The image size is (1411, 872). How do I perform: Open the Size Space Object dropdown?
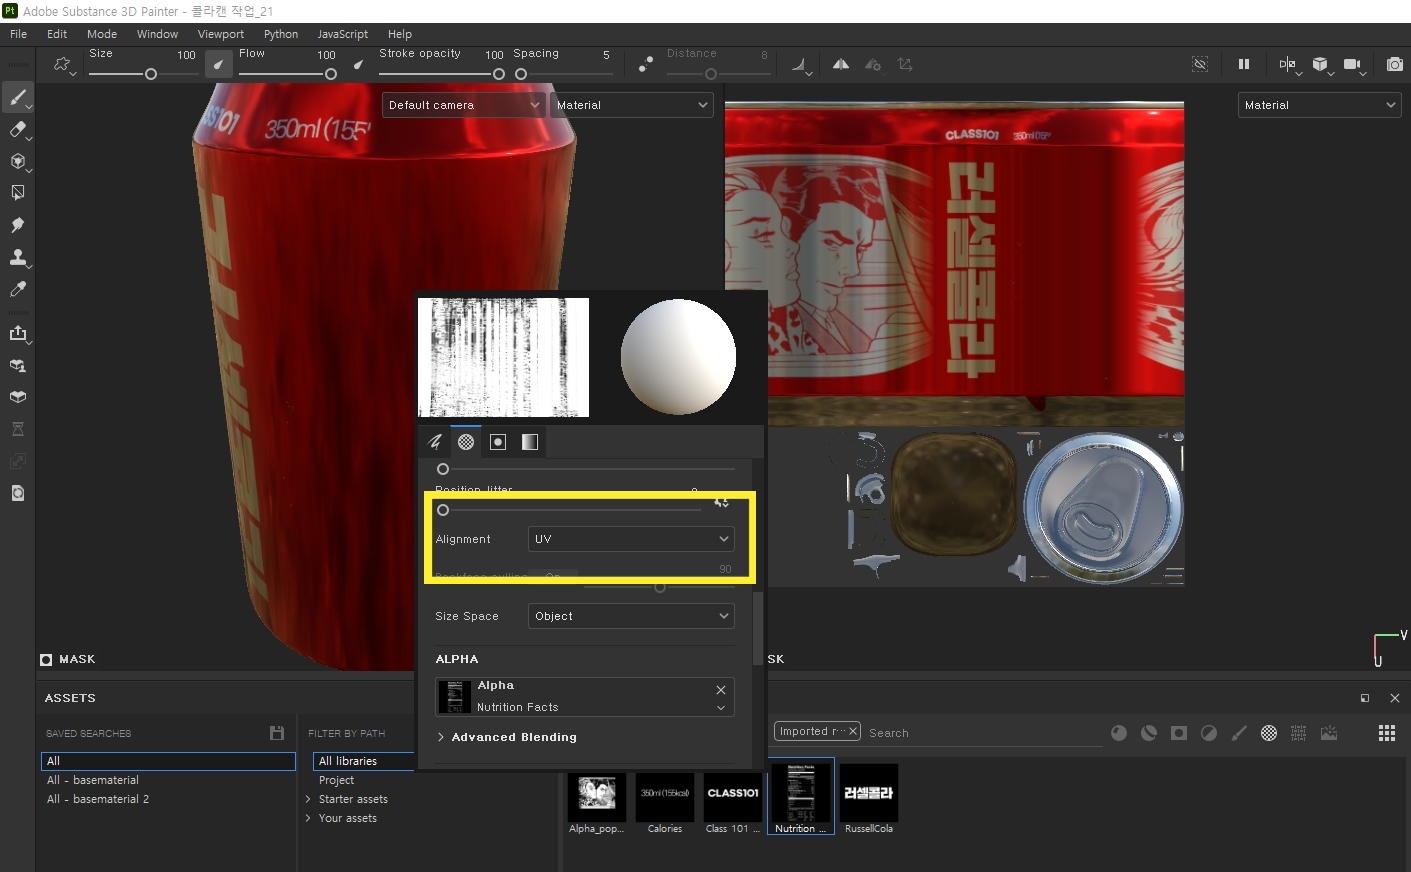(631, 616)
